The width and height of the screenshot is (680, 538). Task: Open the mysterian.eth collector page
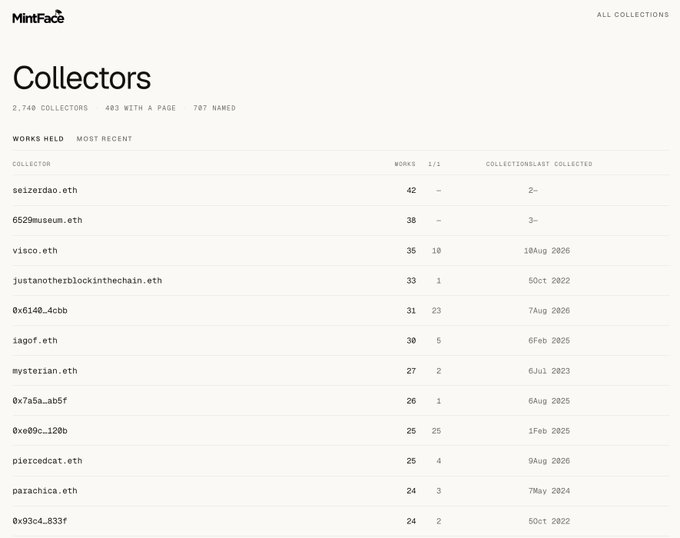(x=45, y=371)
